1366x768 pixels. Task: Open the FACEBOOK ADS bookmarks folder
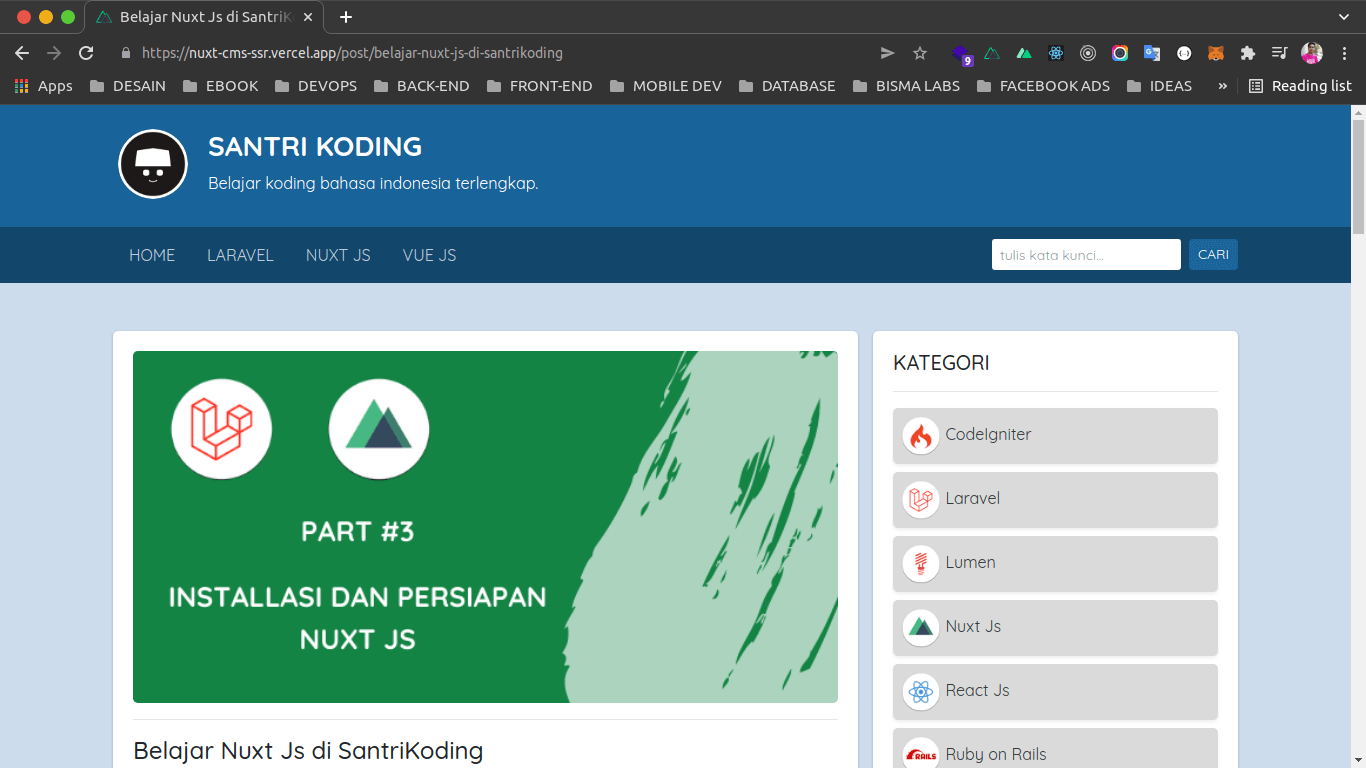[1042, 86]
